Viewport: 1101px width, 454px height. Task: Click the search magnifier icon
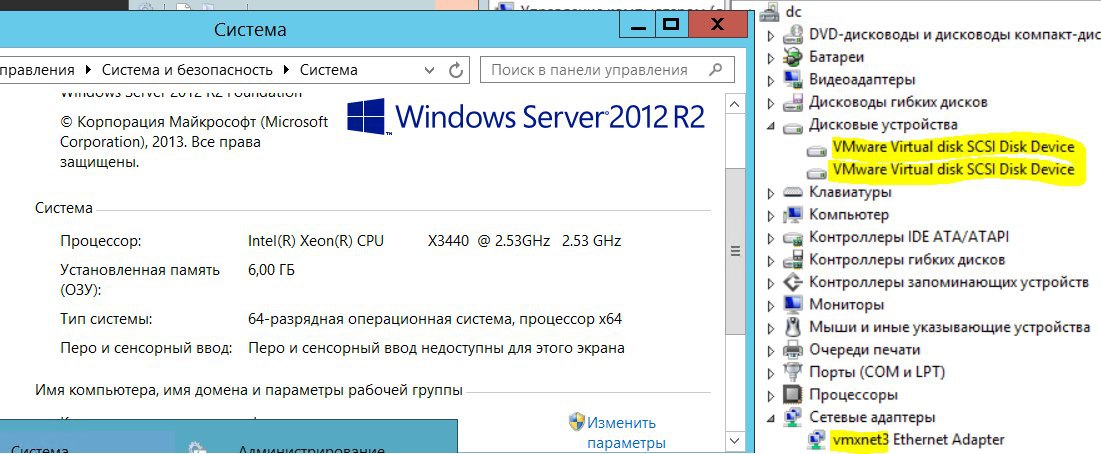click(716, 69)
